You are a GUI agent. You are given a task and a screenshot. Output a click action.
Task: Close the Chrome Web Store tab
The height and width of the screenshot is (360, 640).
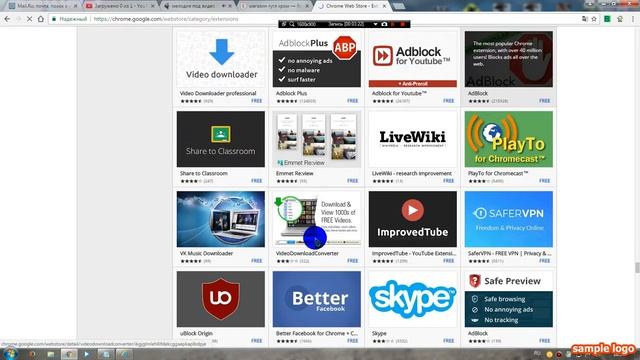tap(384, 6)
